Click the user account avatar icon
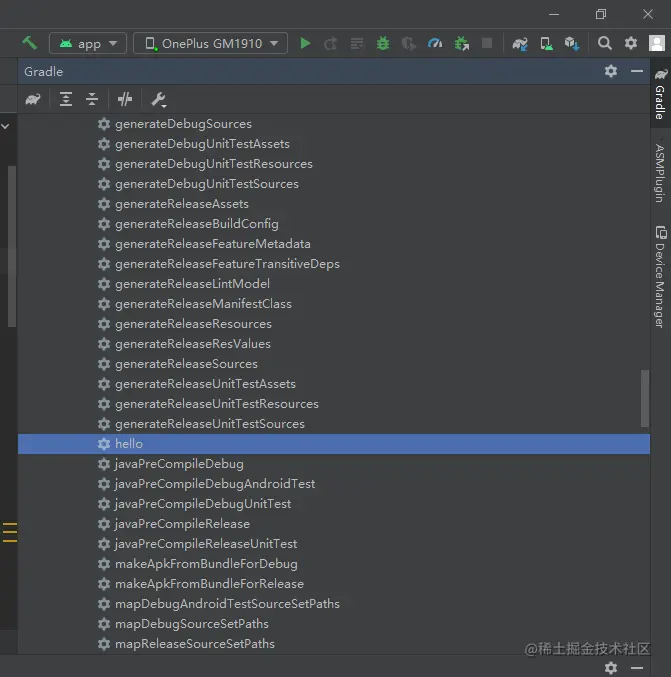Screen dimensions: 671x677 pos(657,43)
